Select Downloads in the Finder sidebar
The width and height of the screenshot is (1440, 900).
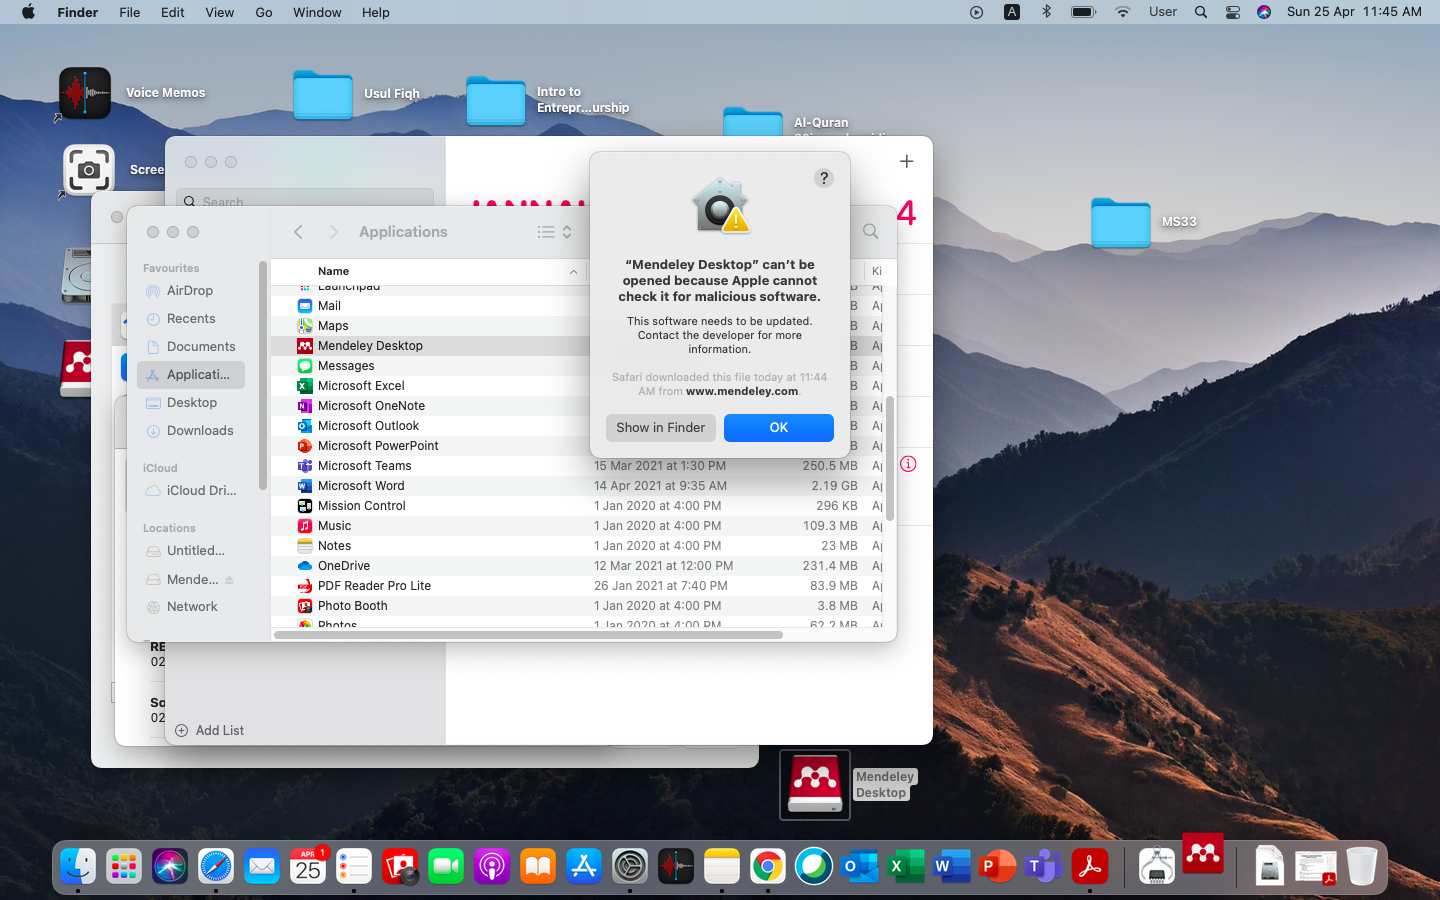click(190, 431)
